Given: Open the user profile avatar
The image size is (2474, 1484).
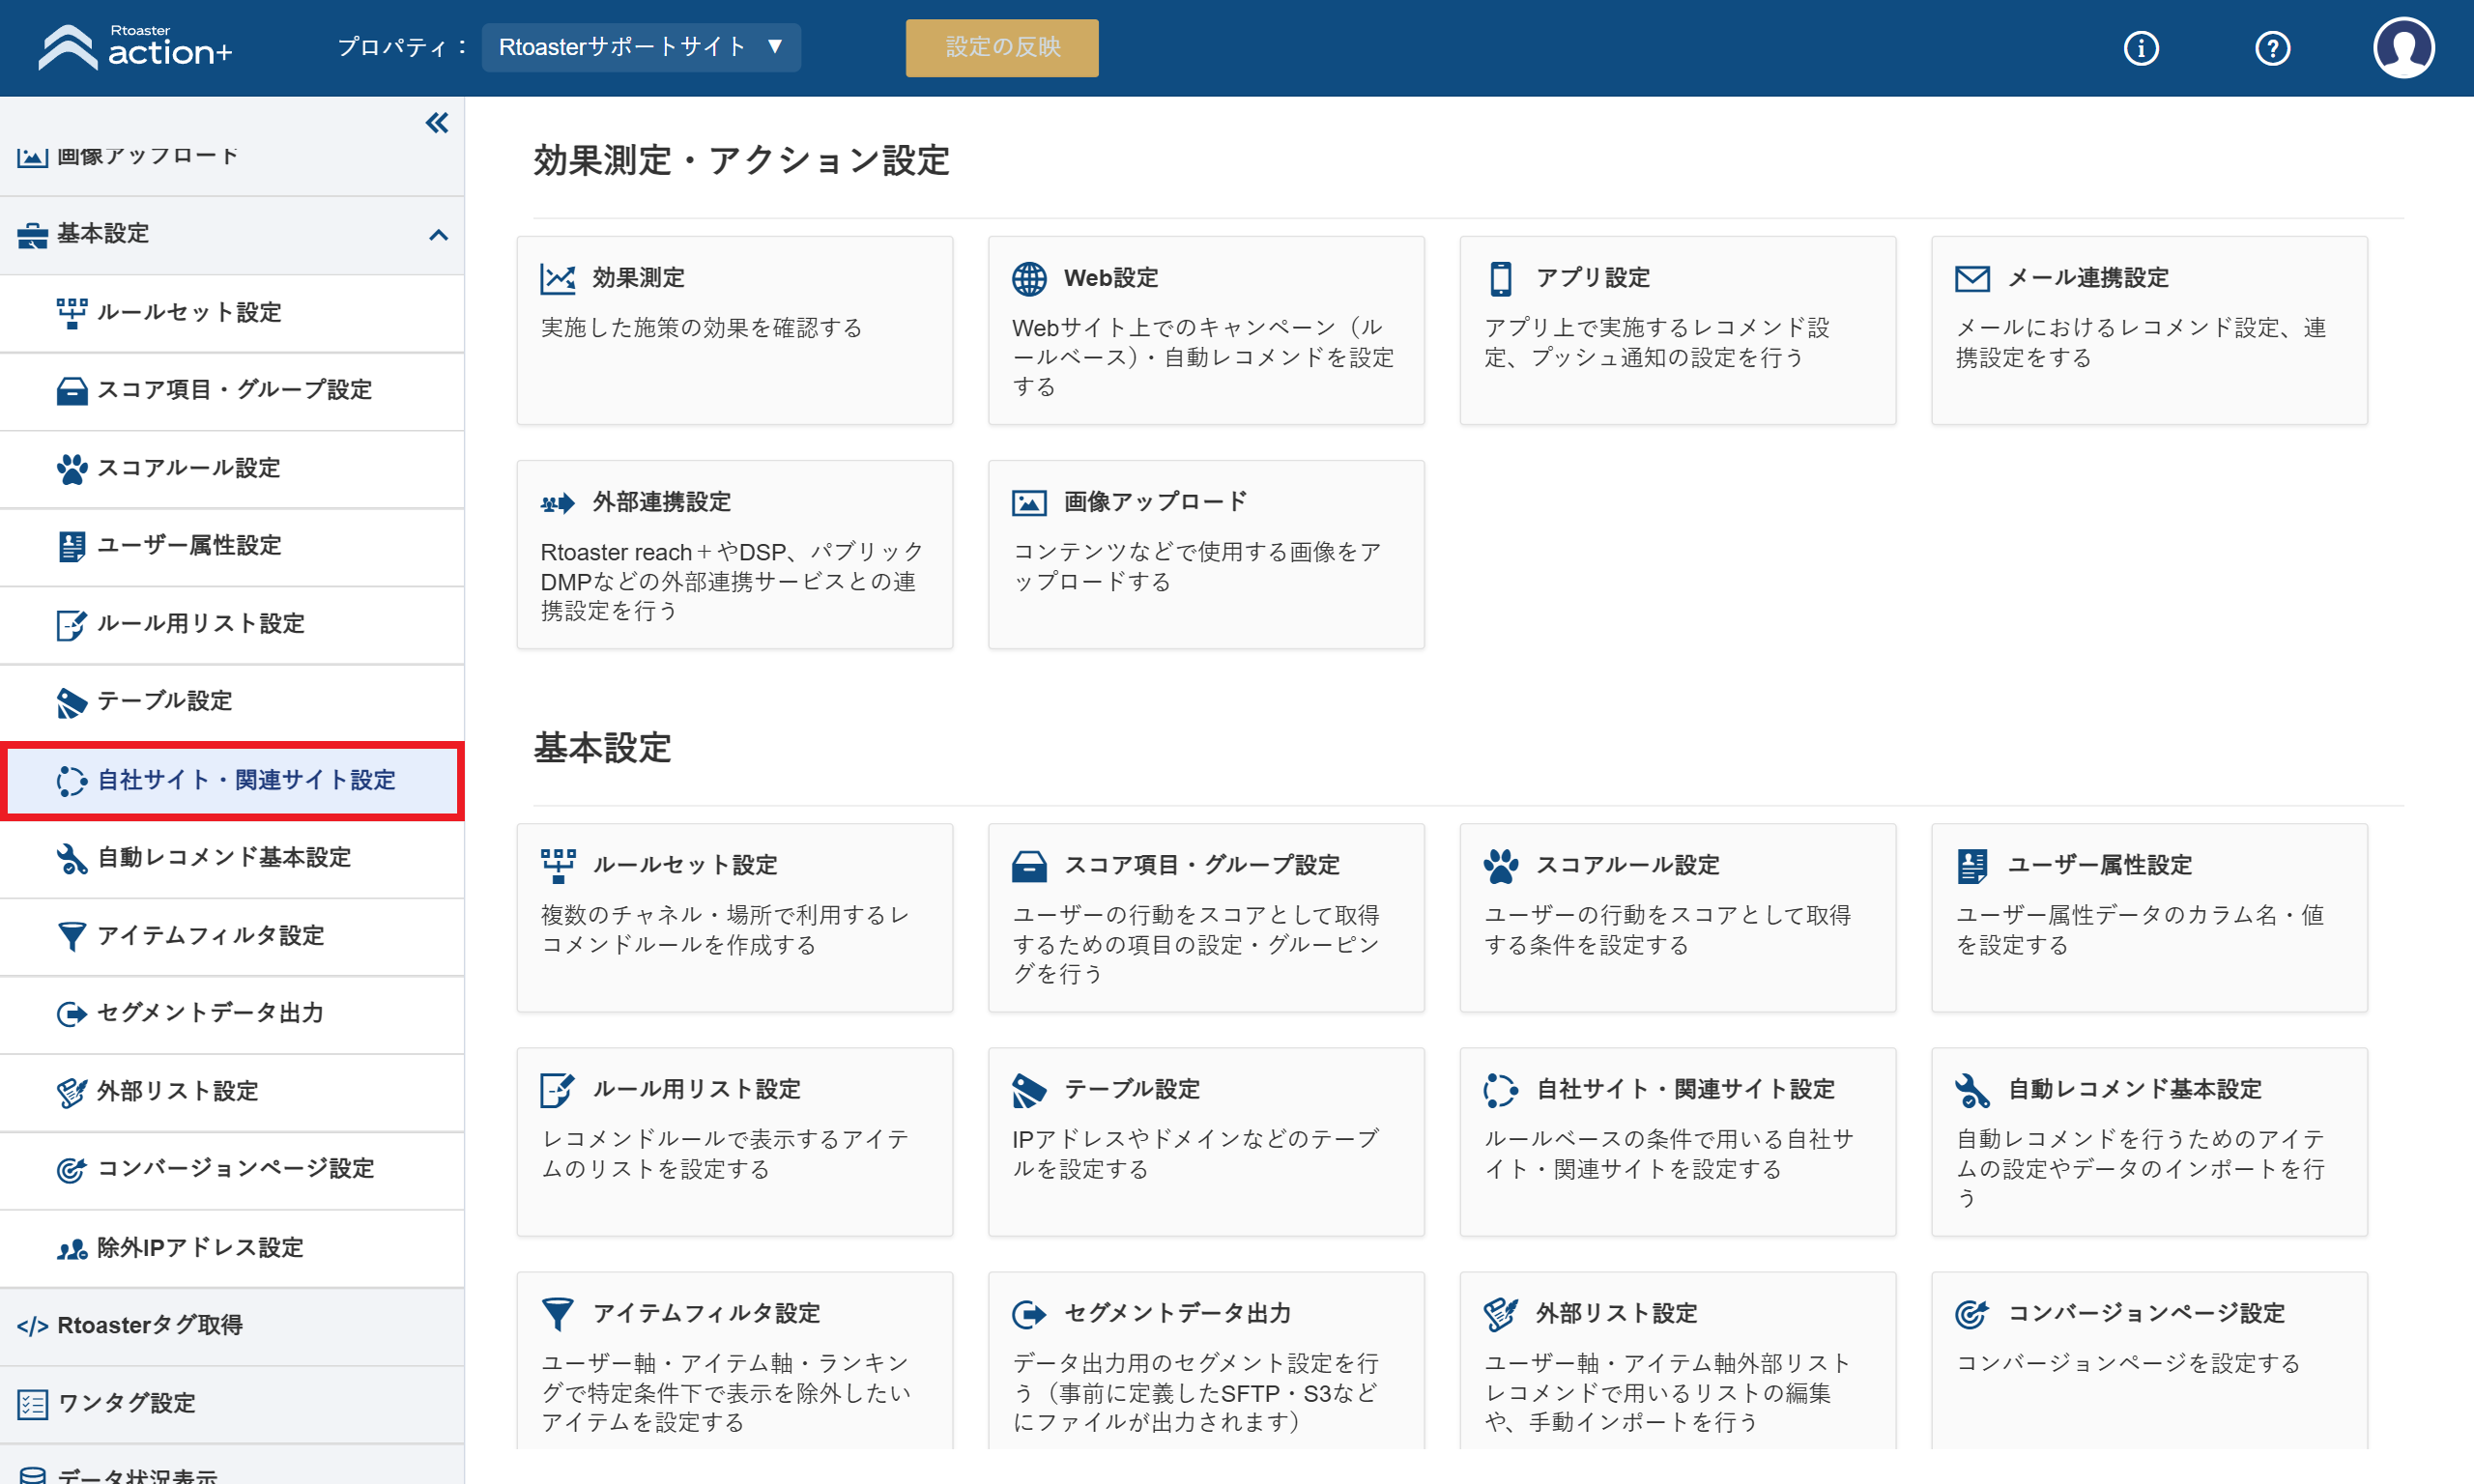Looking at the screenshot, I should pyautogui.click(x=2403, y=48).
